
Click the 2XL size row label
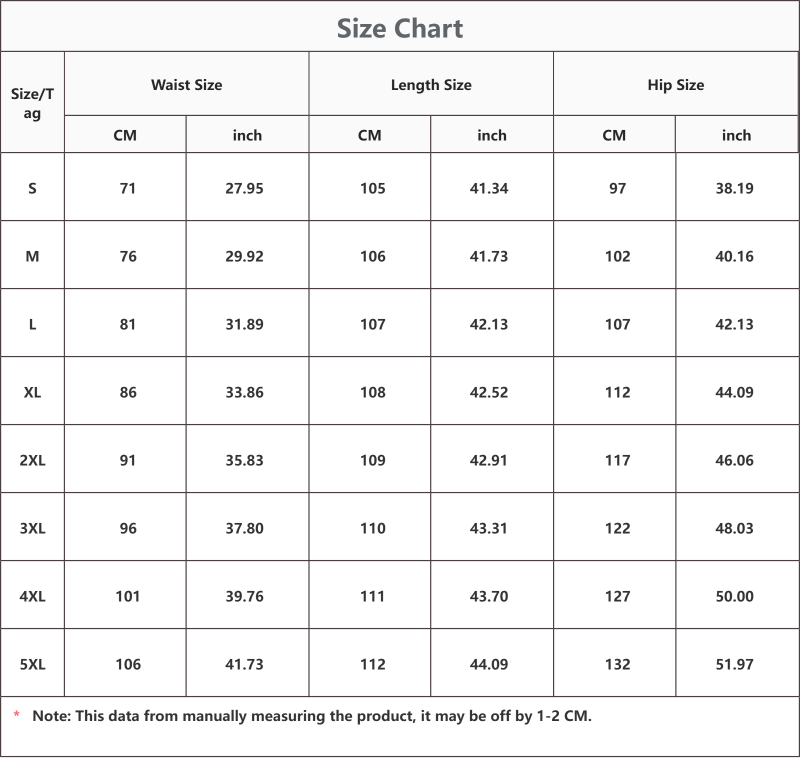coord(32,460)
